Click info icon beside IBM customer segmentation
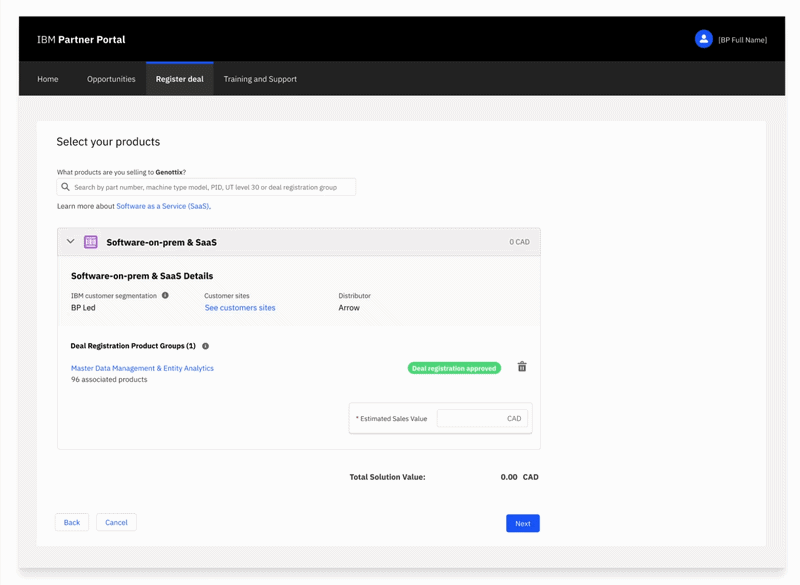Viewport: 800px width, 585px height. pyautogui.click(x=165, y=295)
